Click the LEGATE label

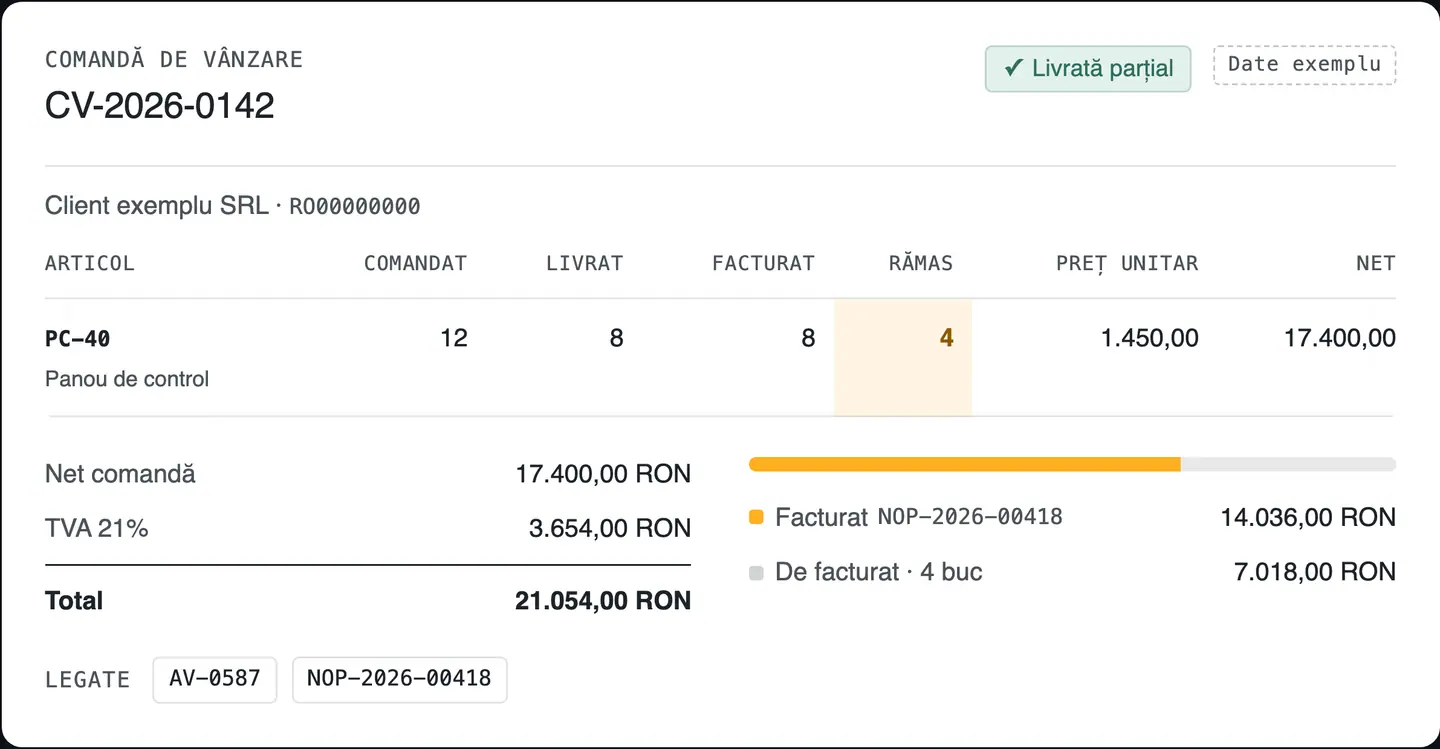88,680
